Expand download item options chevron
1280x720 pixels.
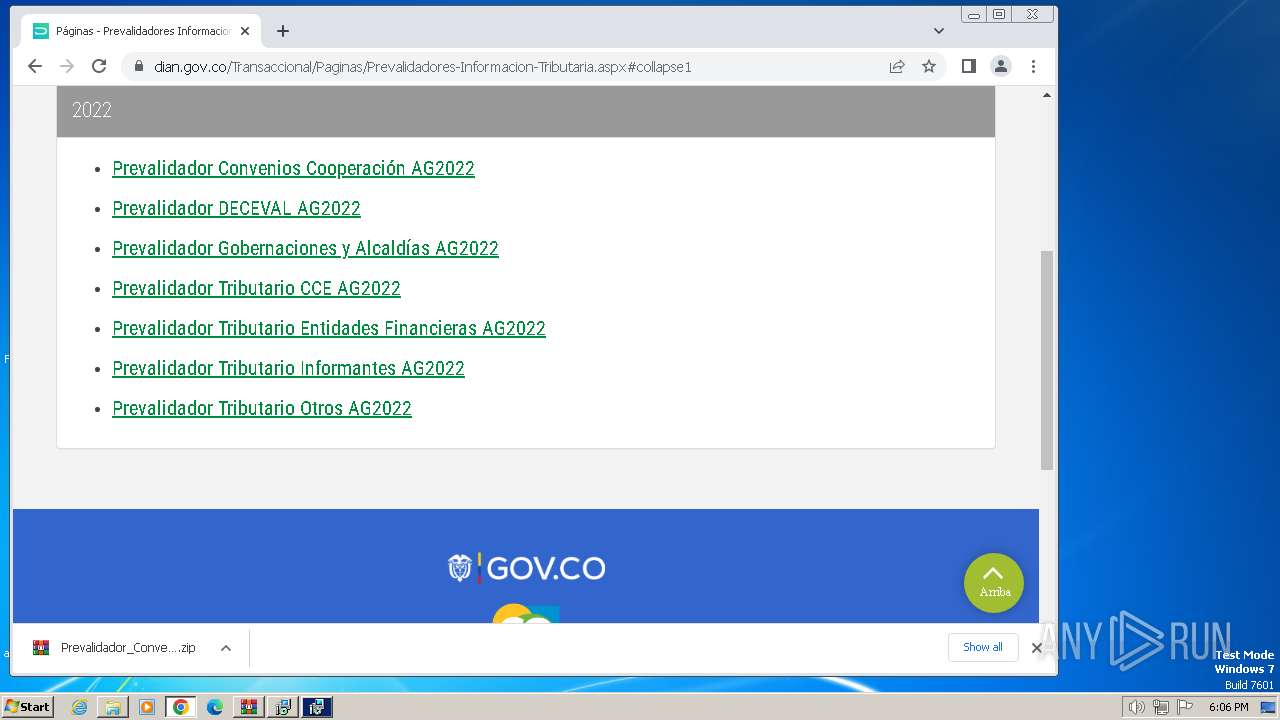tap(226, 648)
